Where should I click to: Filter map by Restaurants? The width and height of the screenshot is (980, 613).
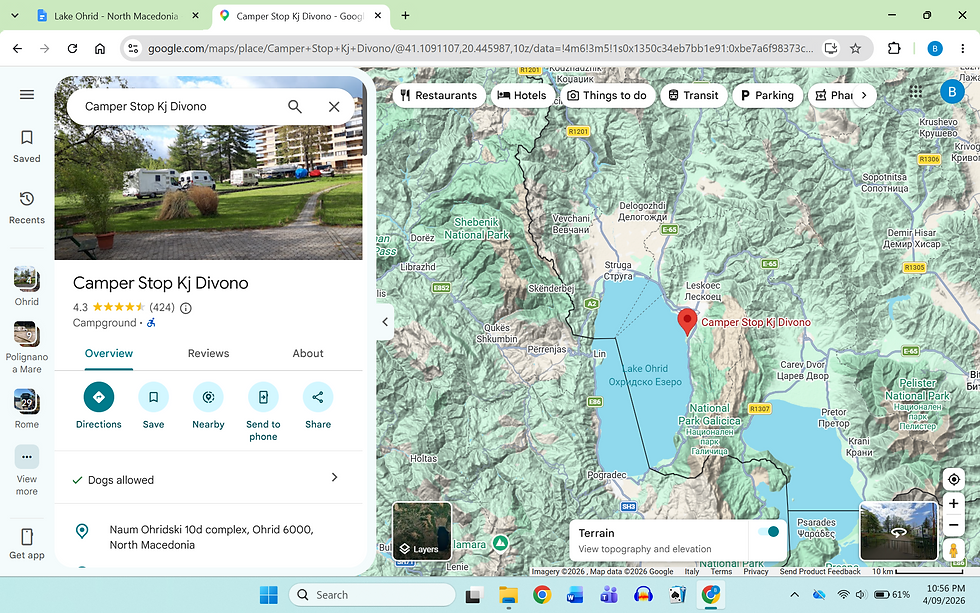coord(439,96)
